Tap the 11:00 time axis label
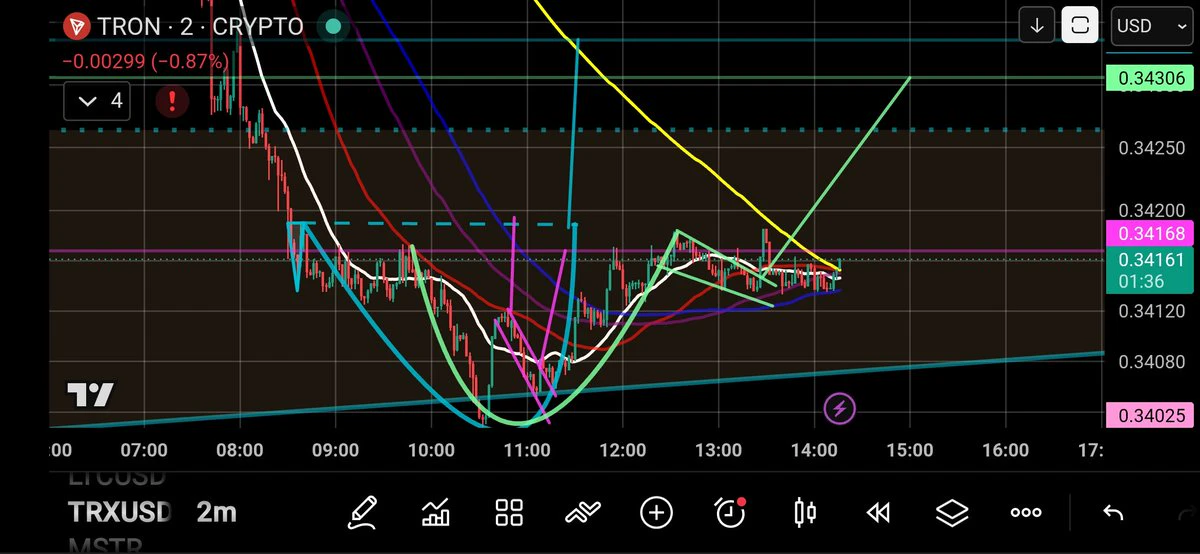The image size is (1200, 554). point(526,451)
